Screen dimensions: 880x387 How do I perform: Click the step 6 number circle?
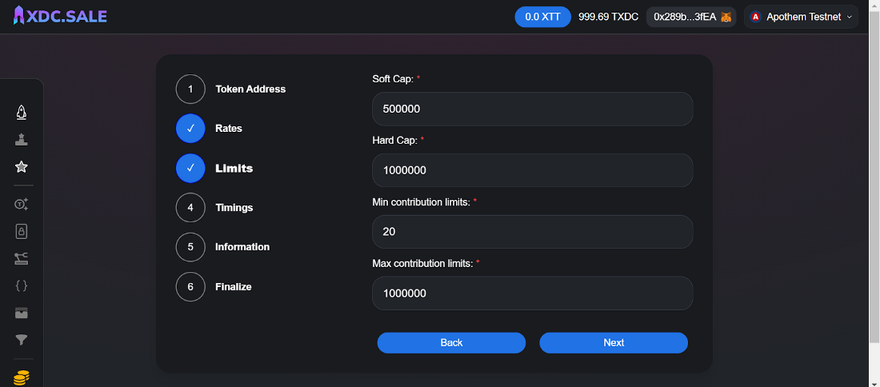pos(190,287)
